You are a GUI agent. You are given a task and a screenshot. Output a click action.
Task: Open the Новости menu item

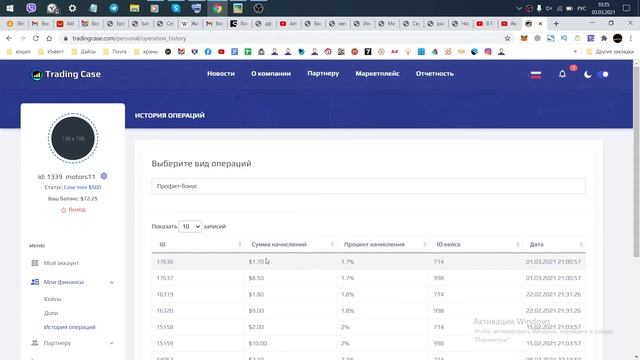(221, 73)
